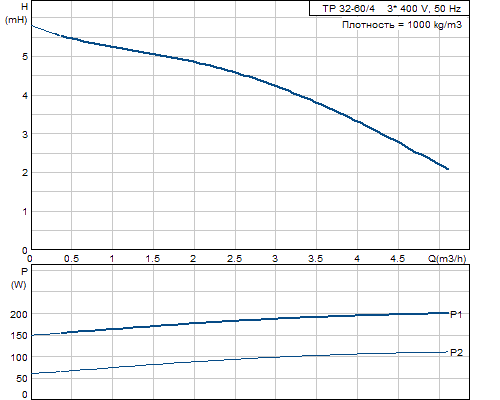This screenshot has height=400, width=500.
Task: Click the 200 tick on the power axis
Action: [x=19, y=314]
